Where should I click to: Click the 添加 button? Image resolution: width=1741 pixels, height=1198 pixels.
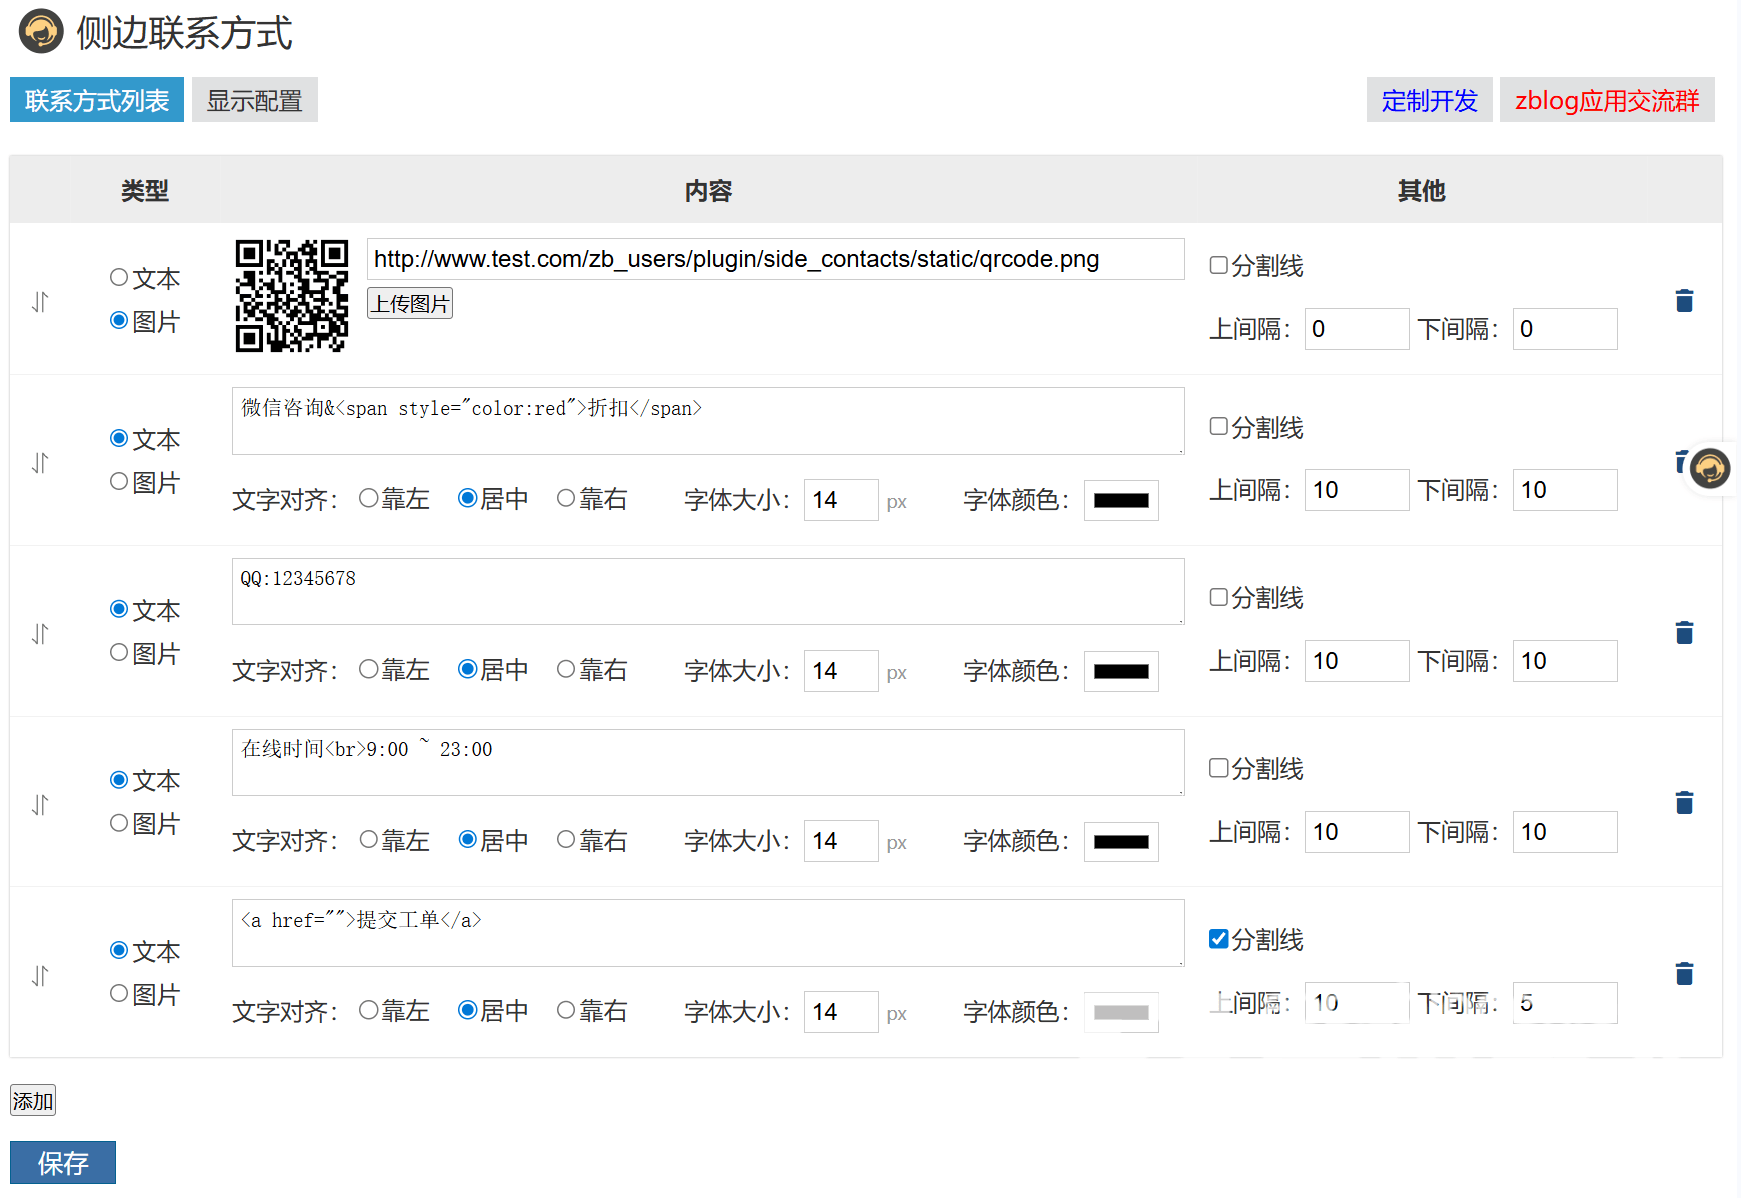coord(33,1100)
